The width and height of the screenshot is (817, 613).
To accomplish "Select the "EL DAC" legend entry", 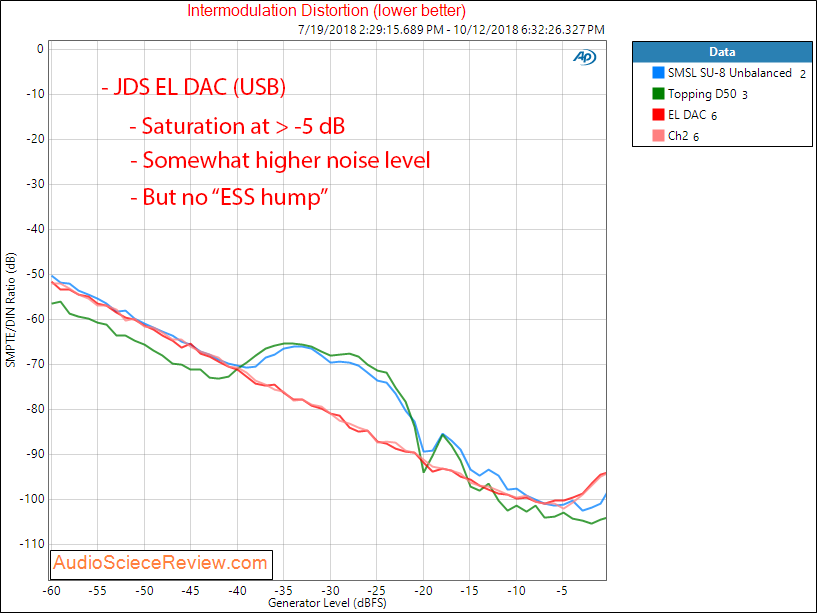I will [x=687, y=115].
